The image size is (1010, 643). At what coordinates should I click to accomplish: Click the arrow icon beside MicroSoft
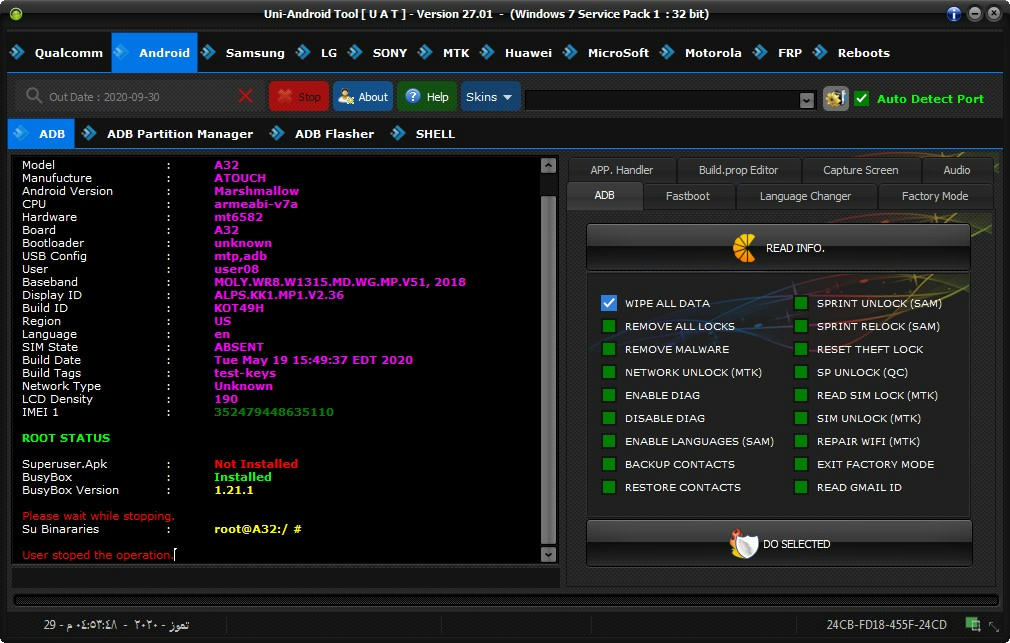tap(570, 52)
